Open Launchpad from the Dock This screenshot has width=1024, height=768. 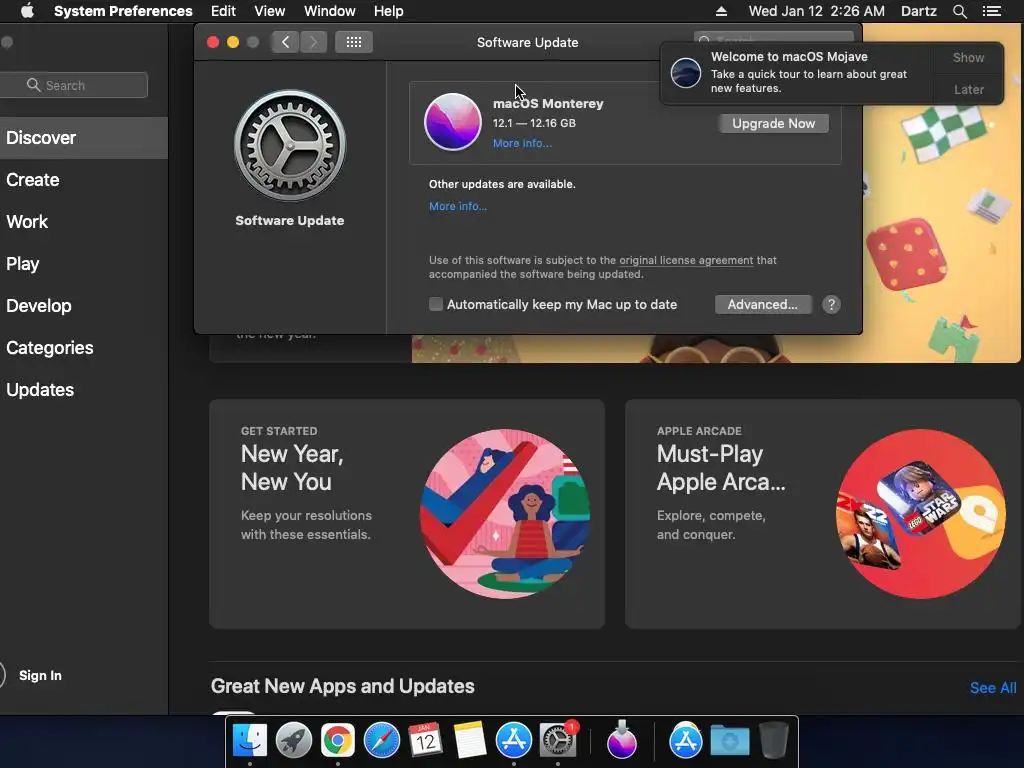click(293, 741)
